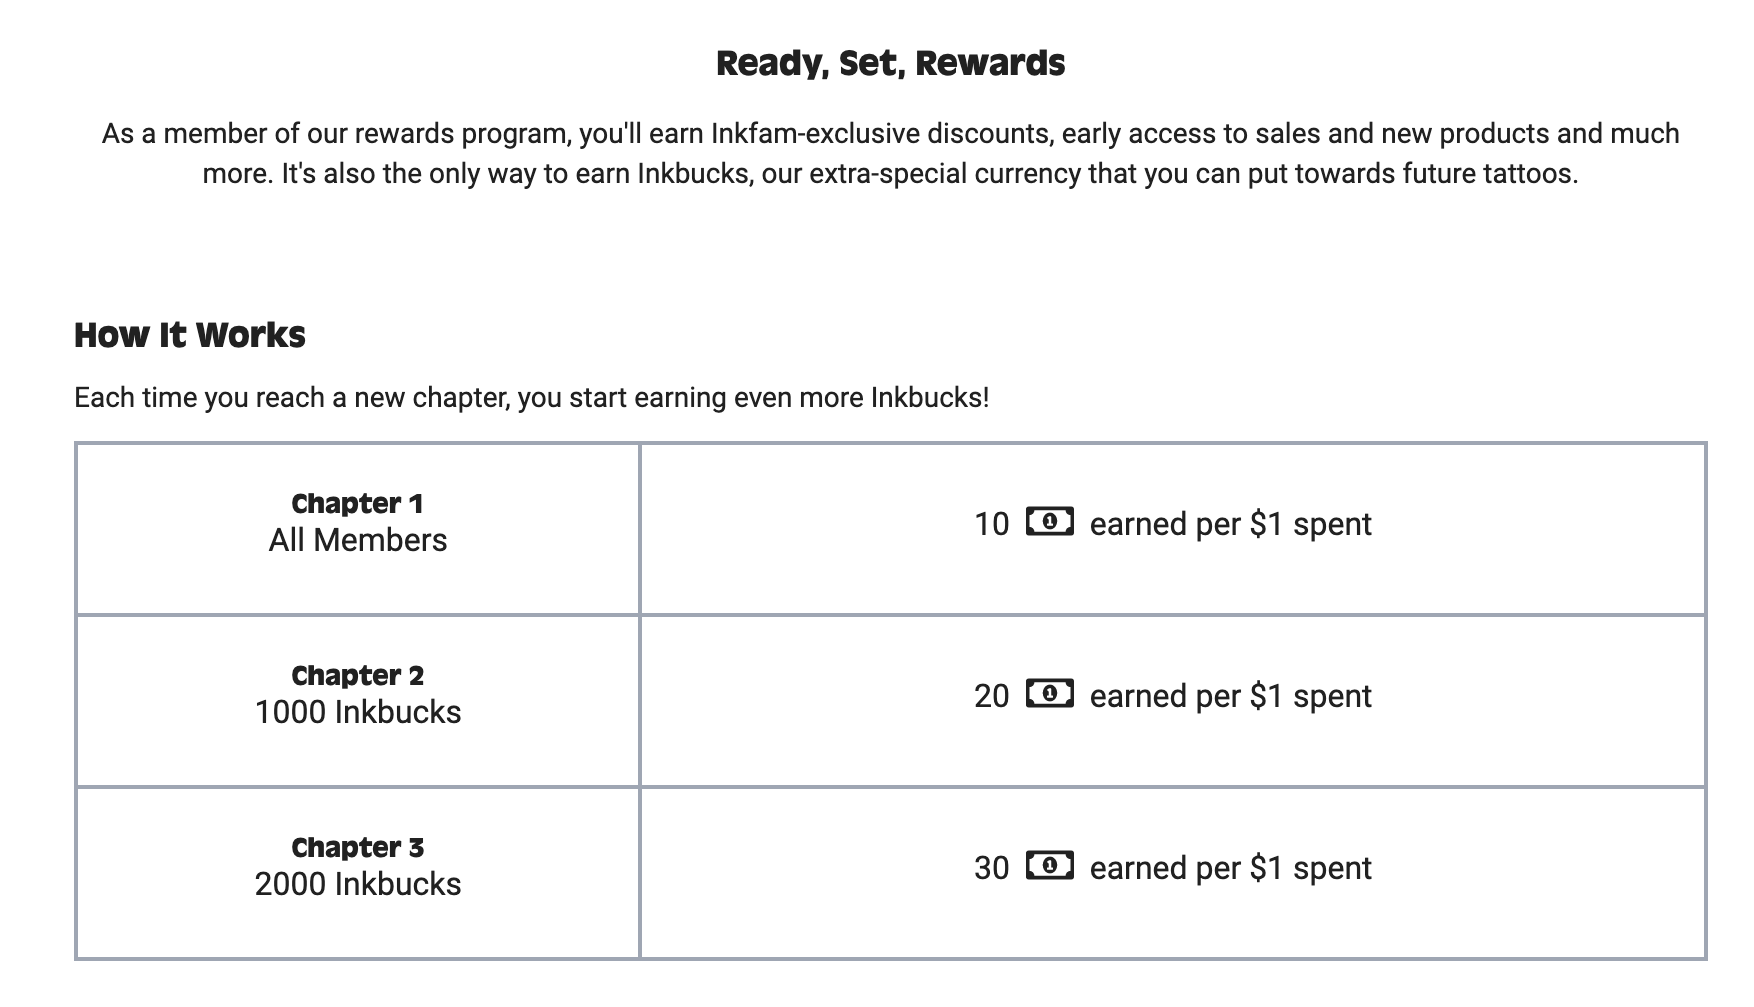Click the 'Each time you reach a new chapter' sentence

click(531, 397)
